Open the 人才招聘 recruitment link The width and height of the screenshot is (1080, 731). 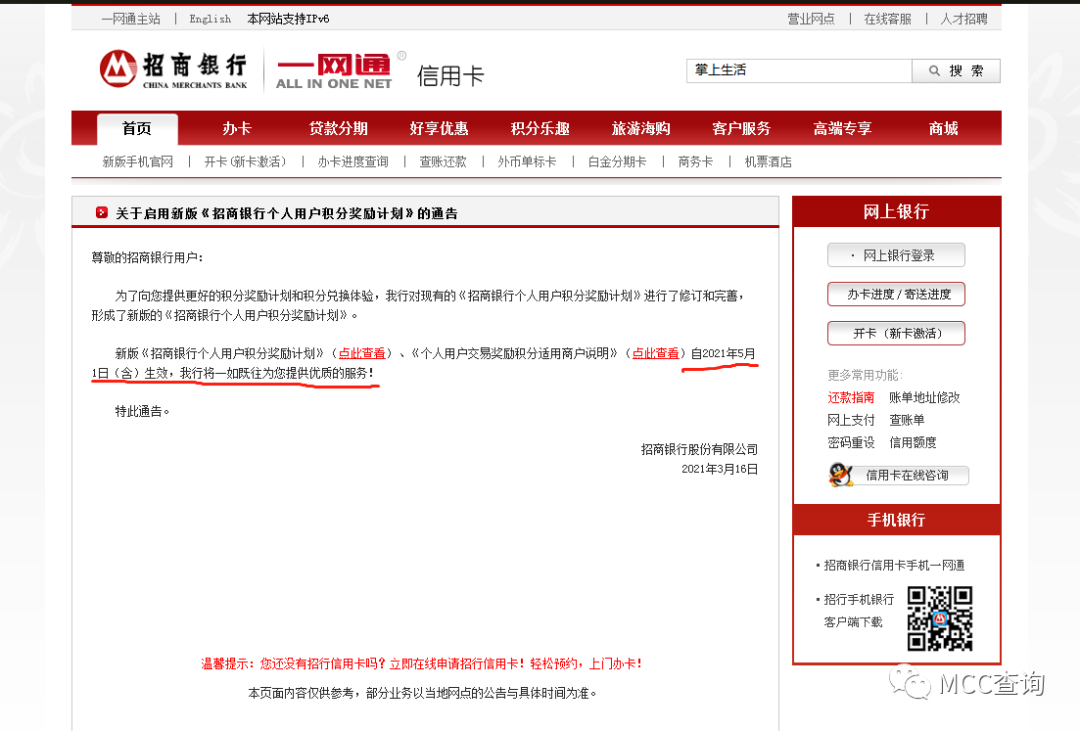[964, 19]
